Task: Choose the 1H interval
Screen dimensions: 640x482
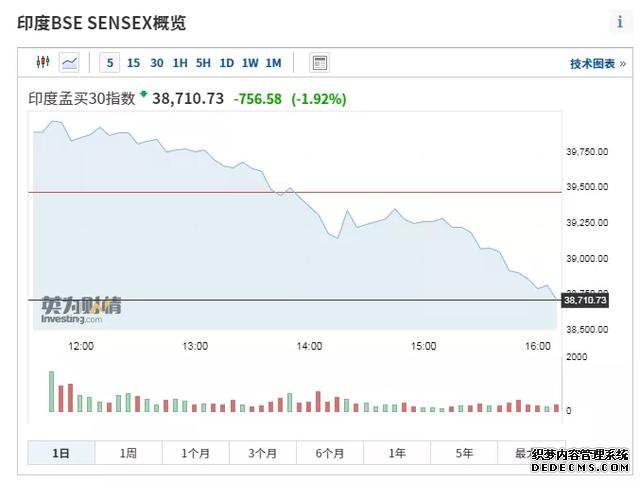Action: click(x=180, y=63)
